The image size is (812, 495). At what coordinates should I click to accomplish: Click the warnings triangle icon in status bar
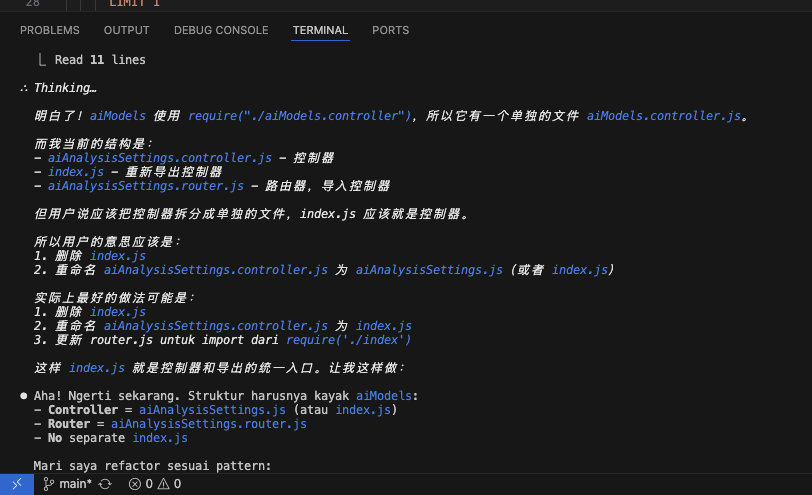164,484
